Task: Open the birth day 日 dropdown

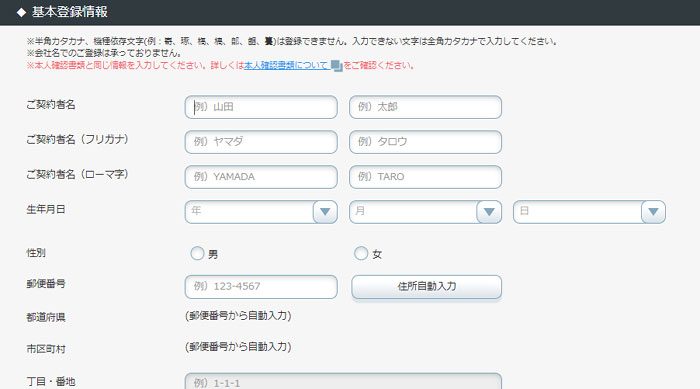Action: point(589,212)
